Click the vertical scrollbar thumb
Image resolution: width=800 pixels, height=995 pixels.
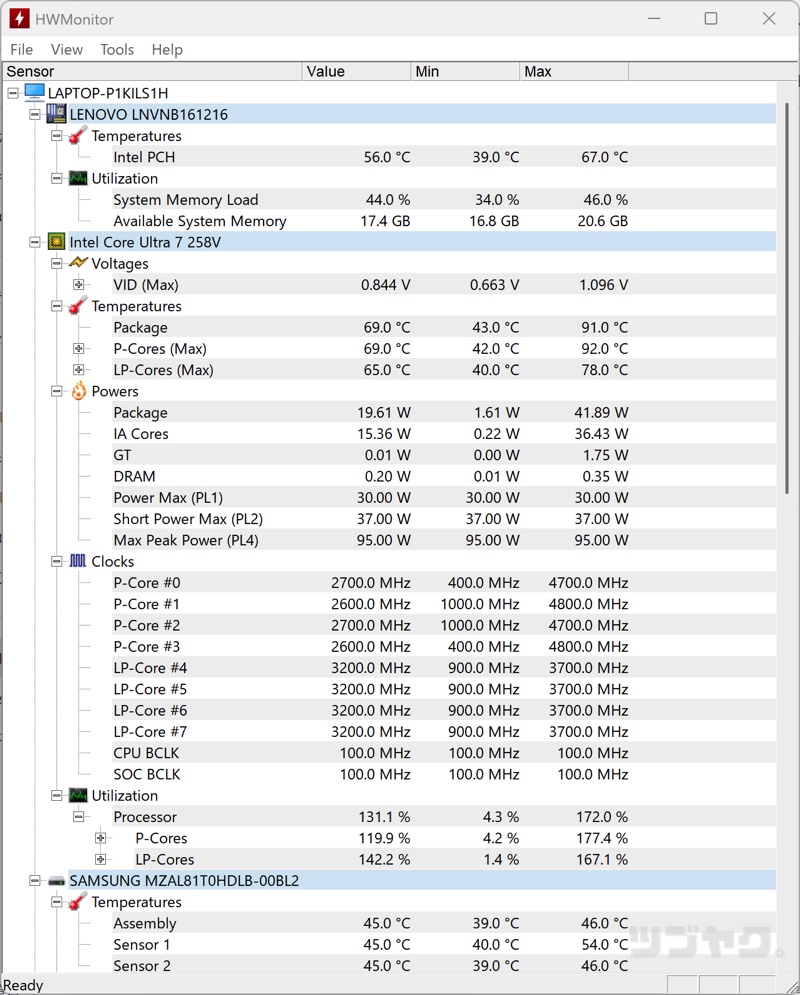click(787, 298)
